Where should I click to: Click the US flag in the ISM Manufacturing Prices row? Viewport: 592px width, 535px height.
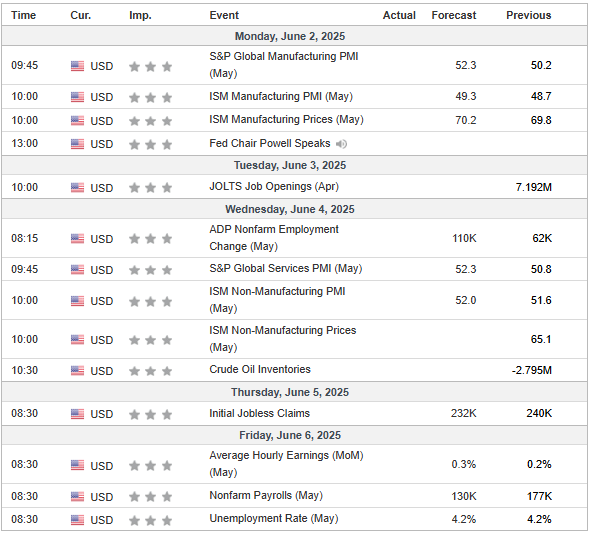point(77,121)
